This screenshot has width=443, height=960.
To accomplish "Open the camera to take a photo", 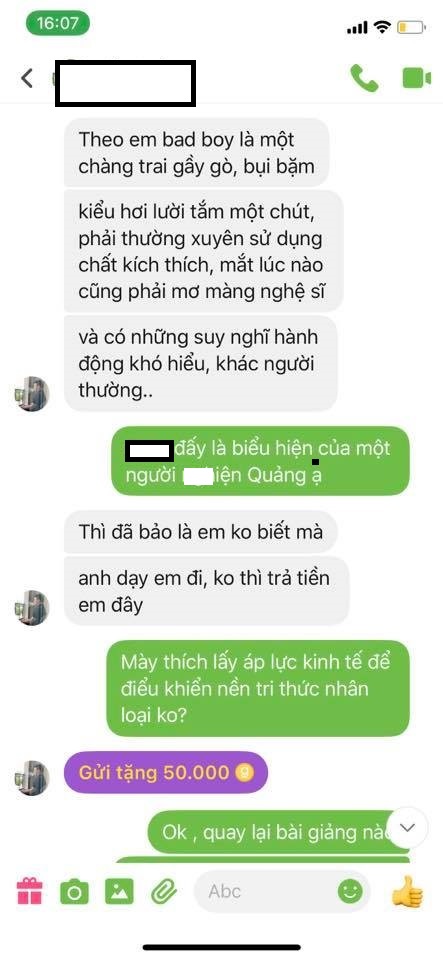I will point(75,891).
